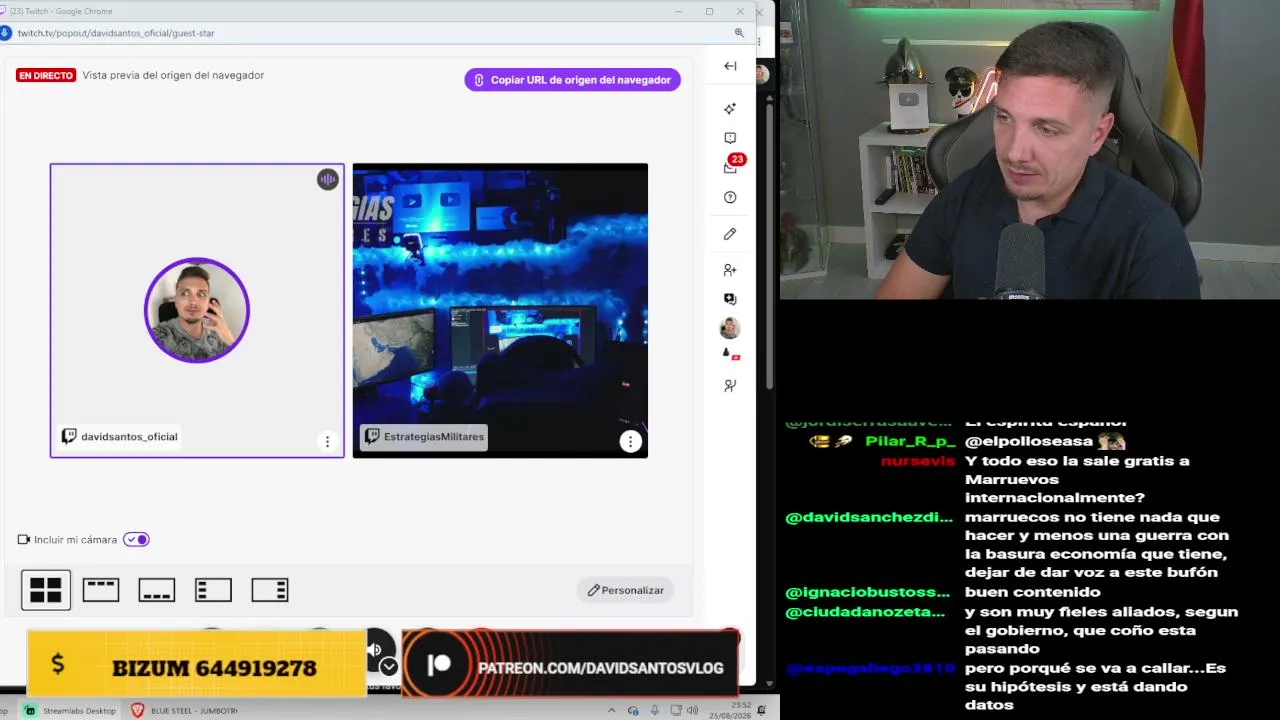The image size is (1280, 720).
Task: Open the feedback speech-bubble icon in sidebar
Action: coord(730,138)
